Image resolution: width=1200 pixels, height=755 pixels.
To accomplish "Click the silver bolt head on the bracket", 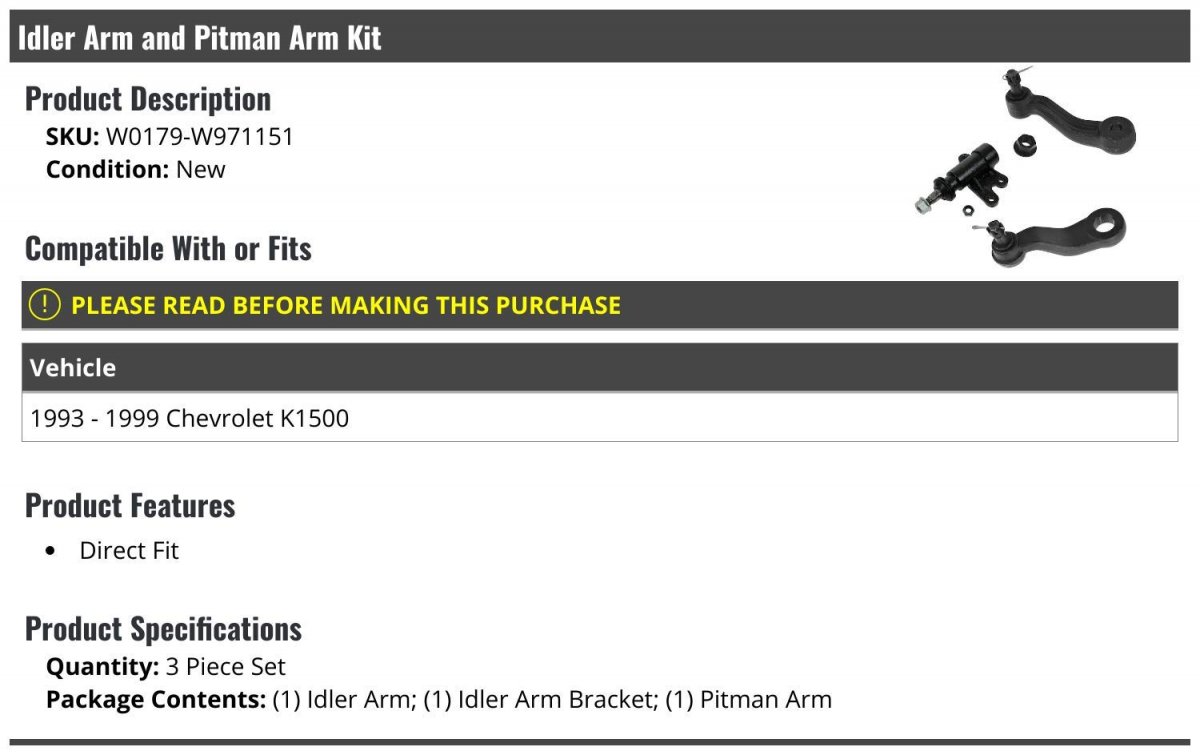I will pos(921,205).
